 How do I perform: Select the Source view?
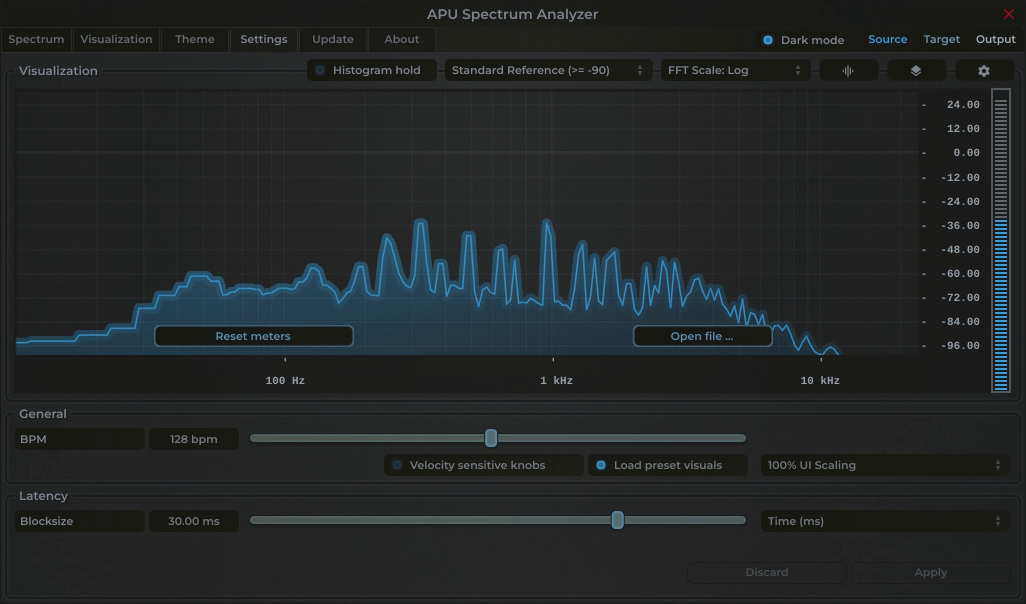(x=887, y=39)
